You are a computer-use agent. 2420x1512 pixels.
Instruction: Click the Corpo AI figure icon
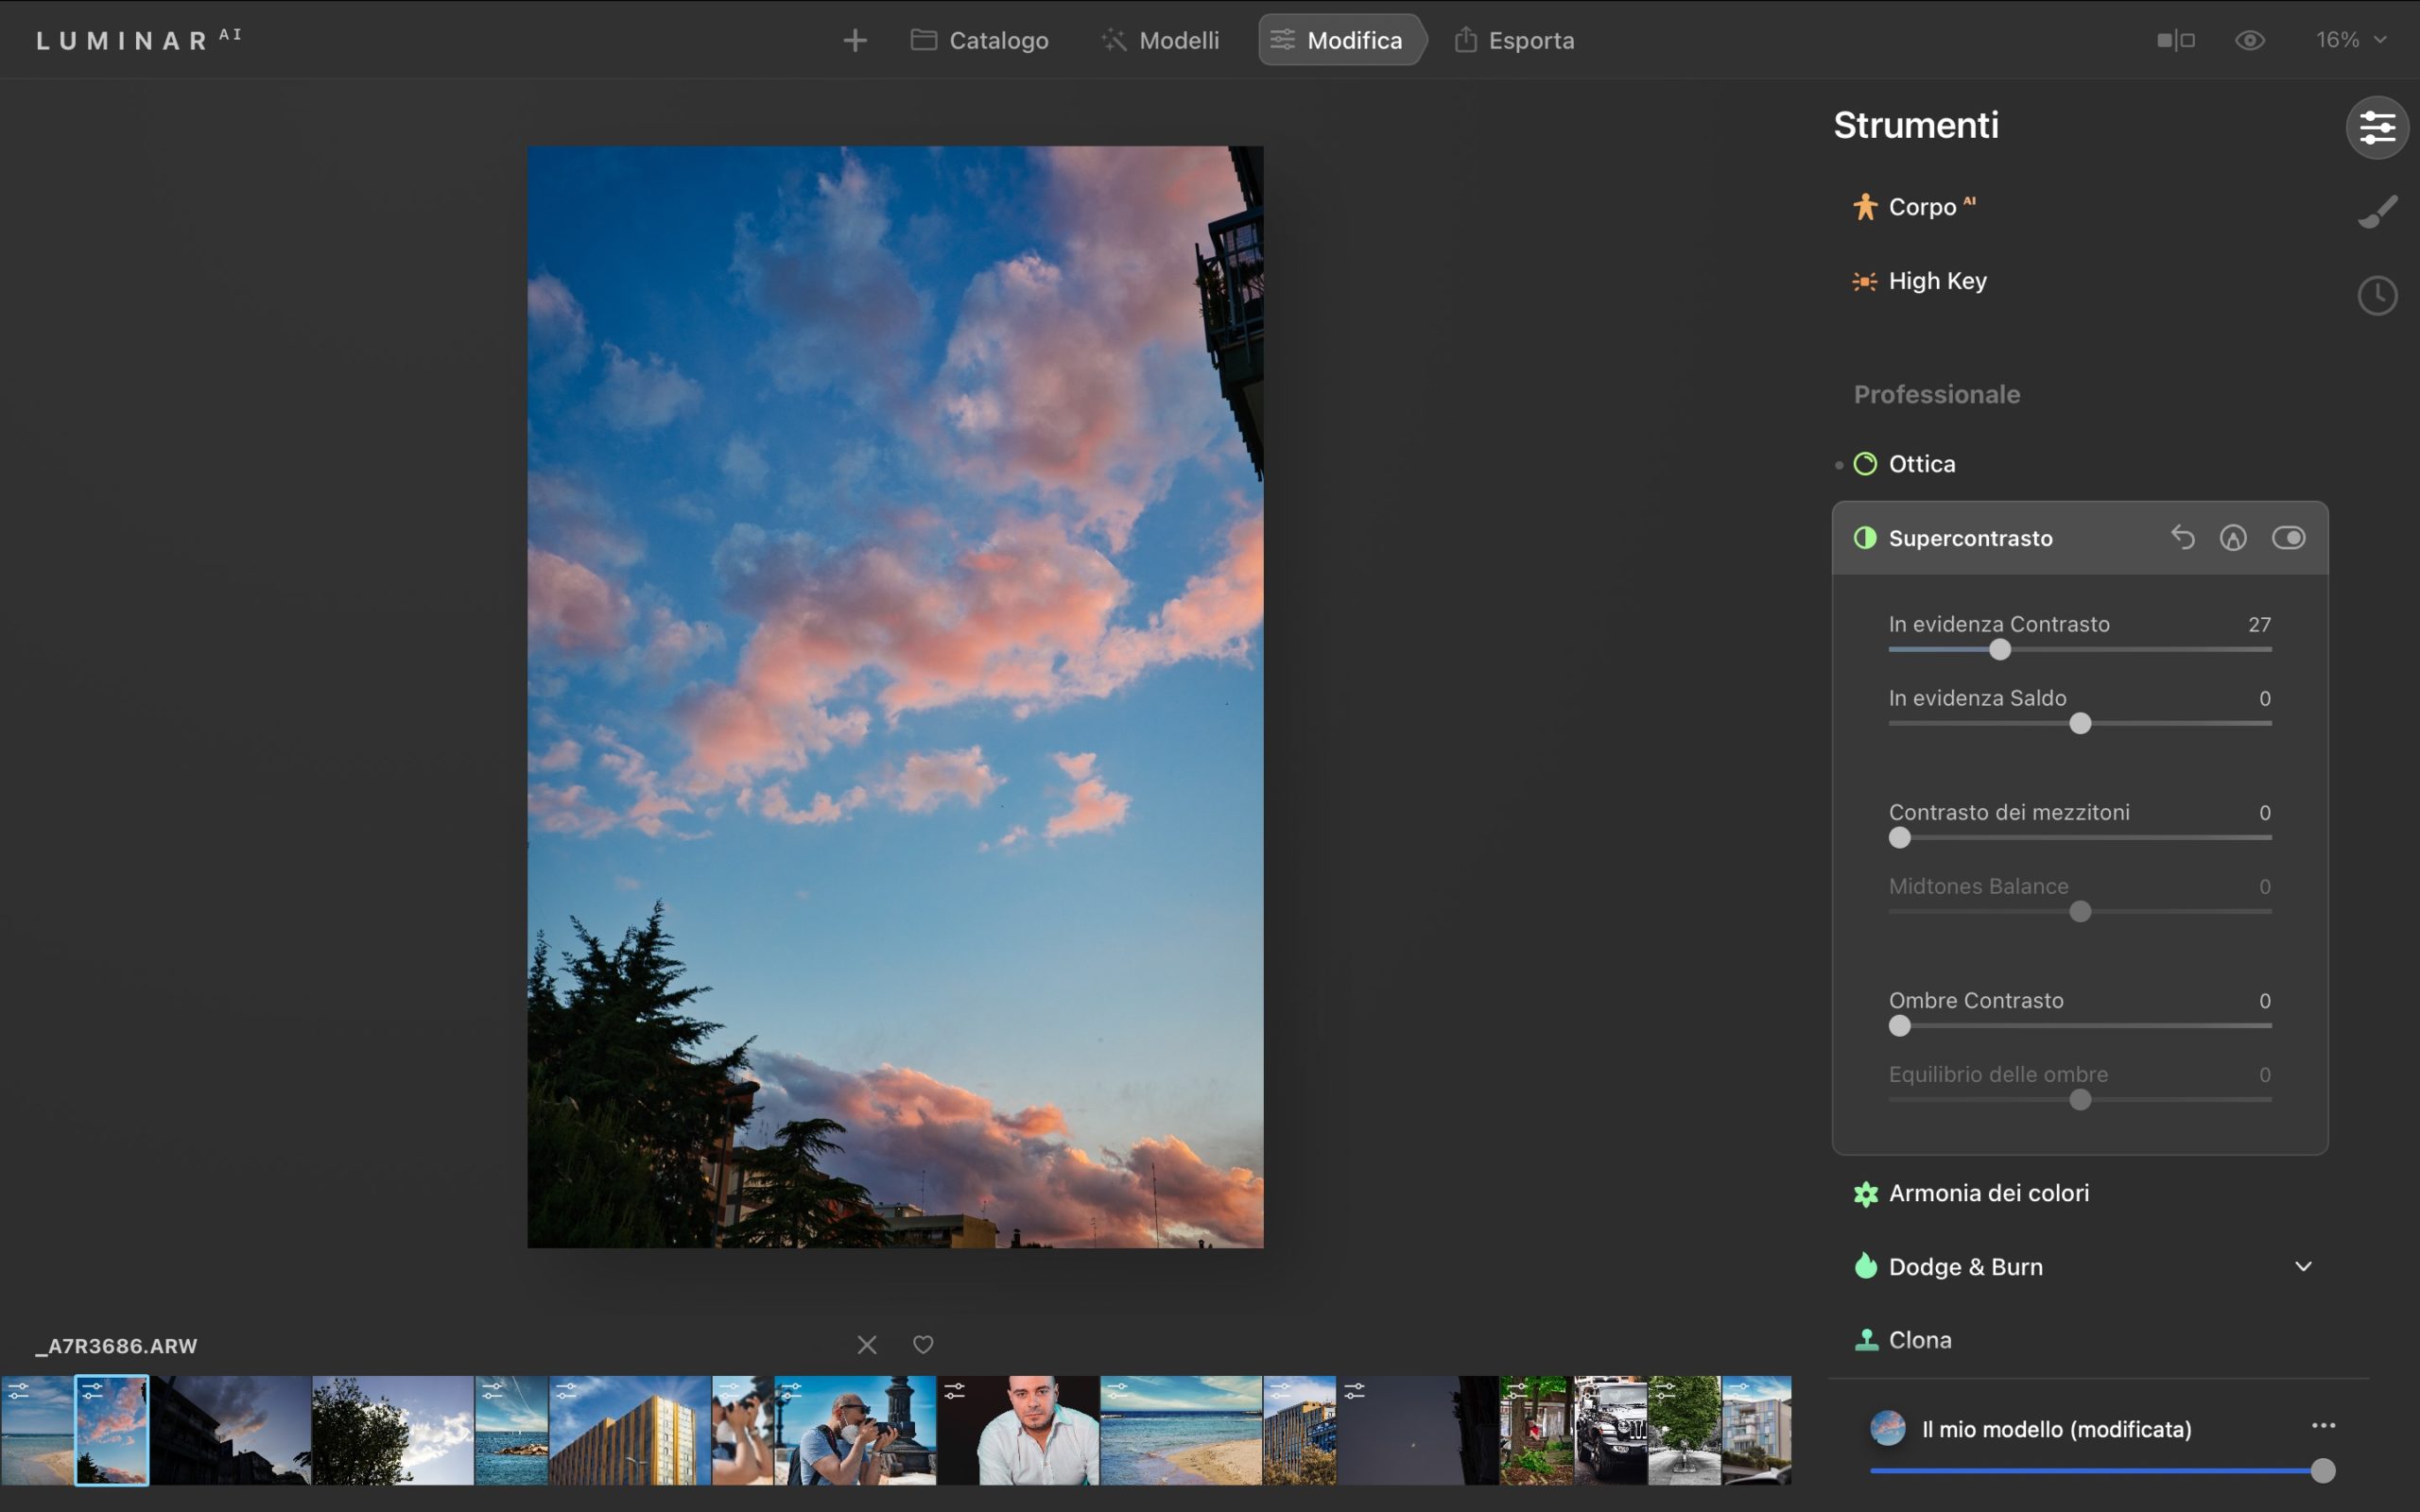[1865, 207]
